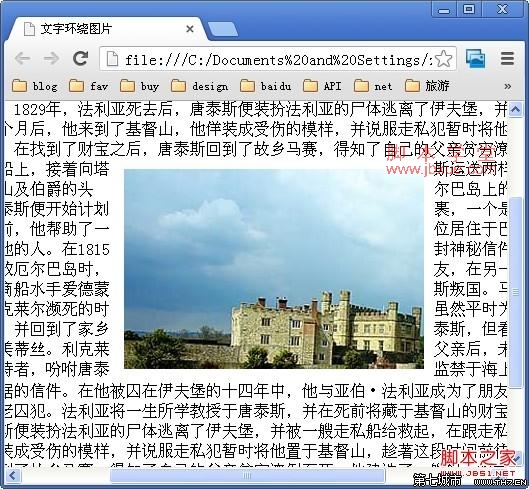Screen dimensions: 529x489
Task: Click the text line starting with 1829年
Action: [x=260, y=109]
